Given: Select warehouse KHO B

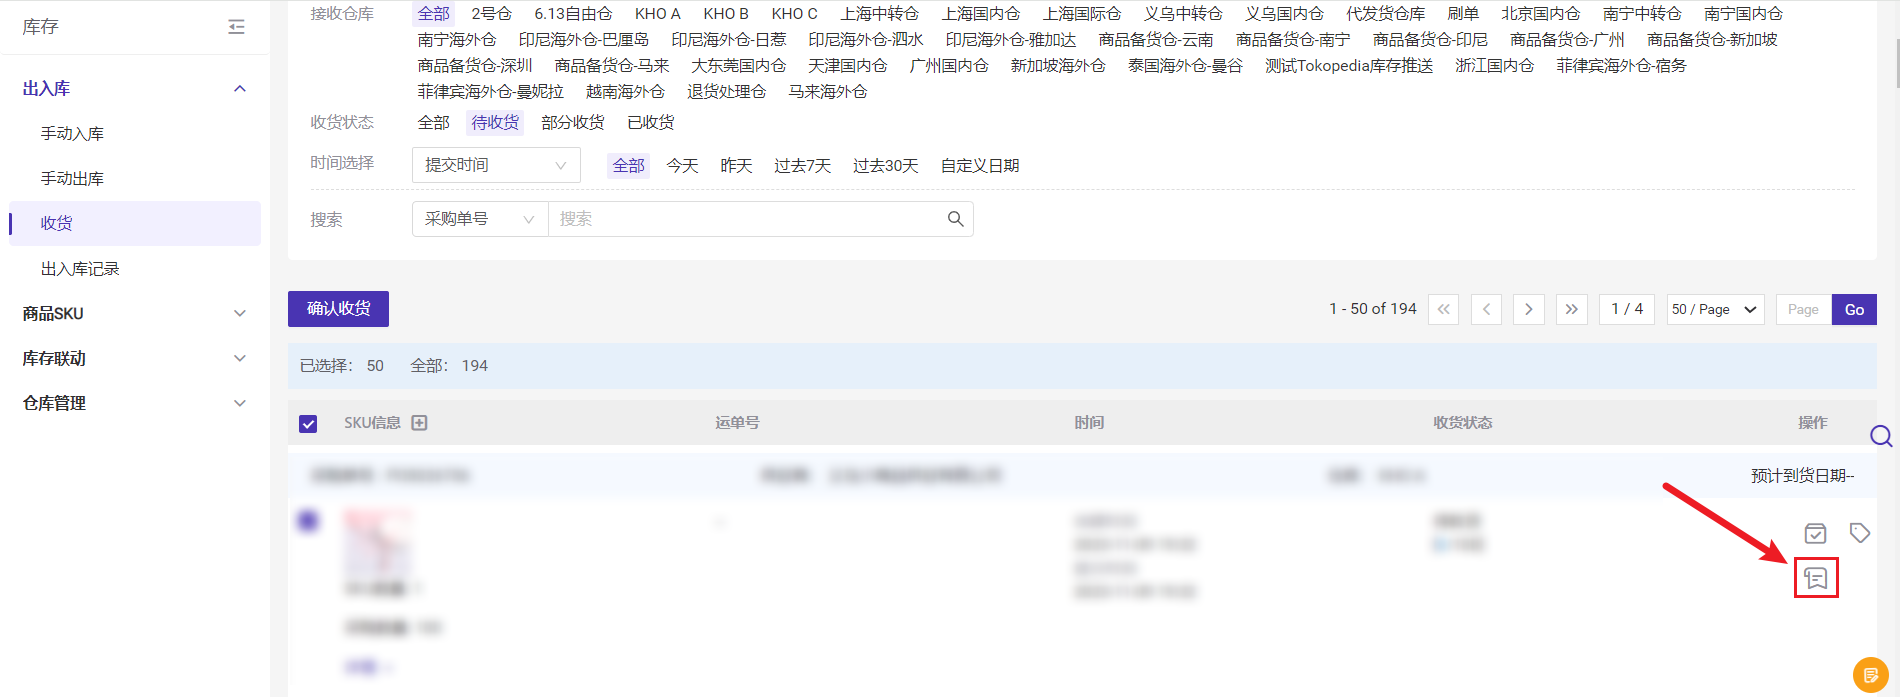Looking at the screenshot, I should pyautogui.click(x=726, y=13).
